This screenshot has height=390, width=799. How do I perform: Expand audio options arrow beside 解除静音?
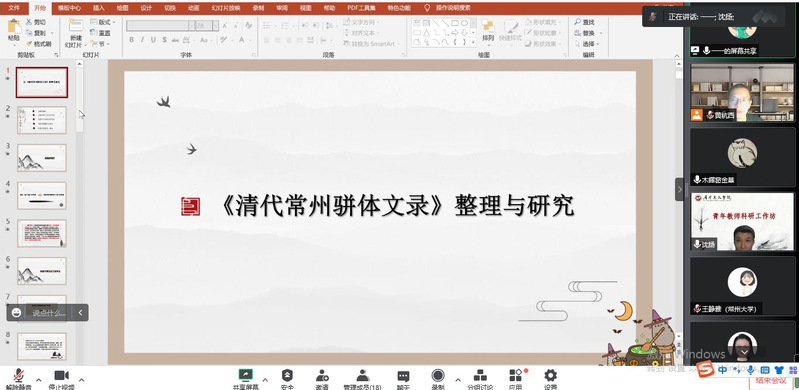click(x=39, y=380)
